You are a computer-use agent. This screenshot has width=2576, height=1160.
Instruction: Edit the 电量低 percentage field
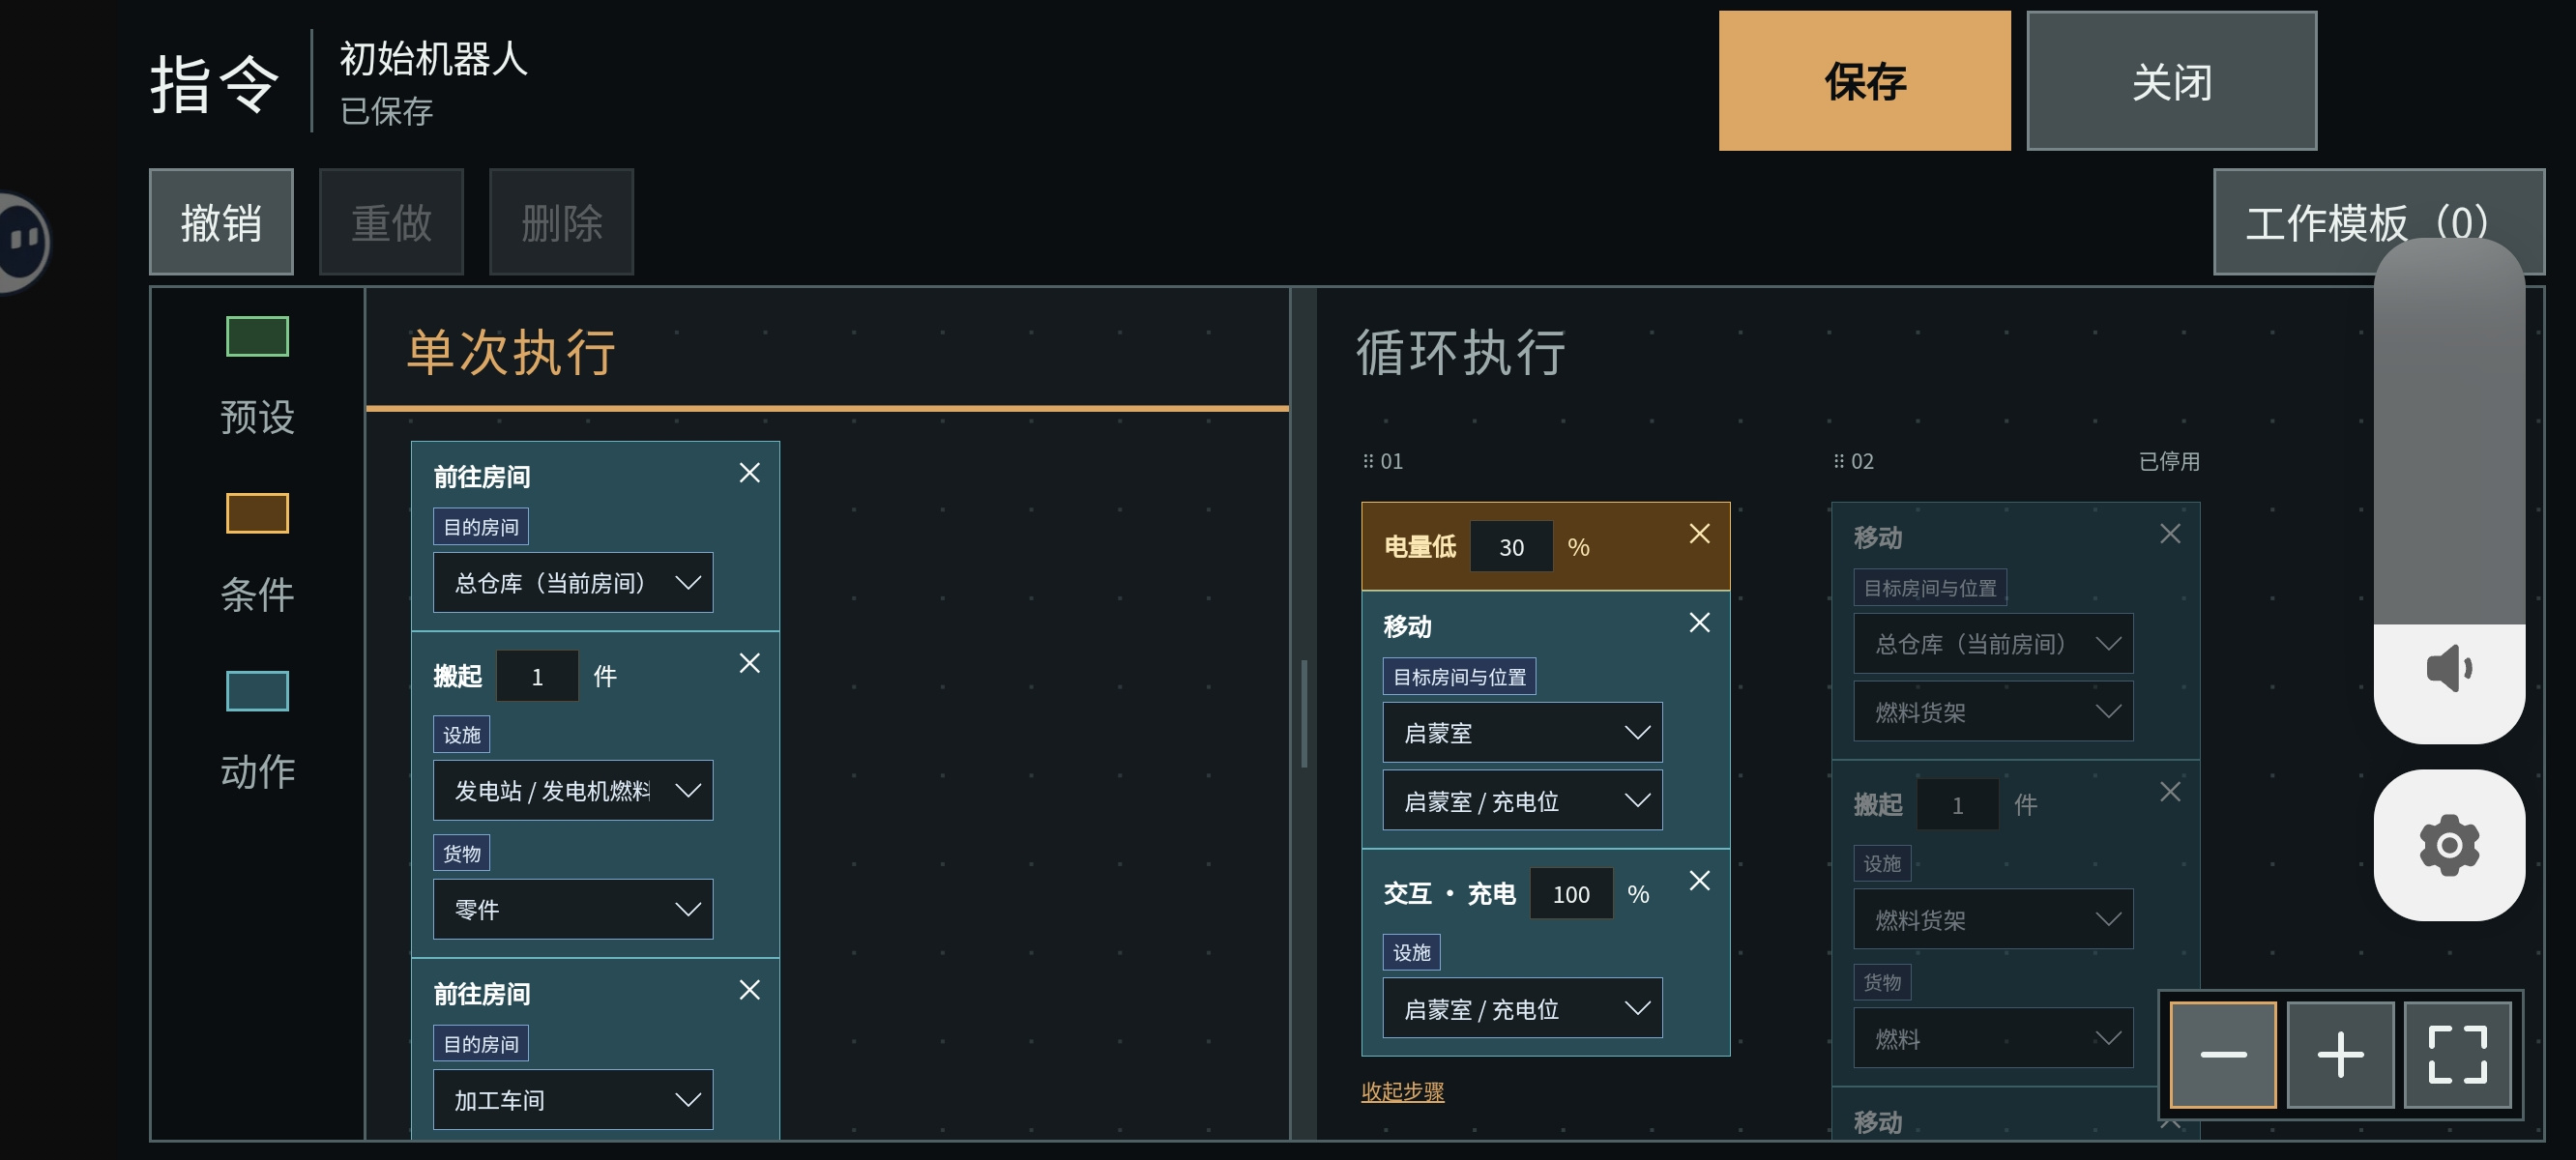(1511, 546)
